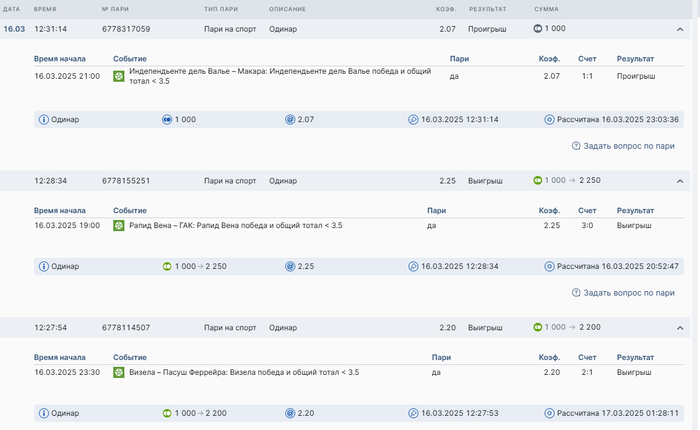The image size is (700, 430).
Task: Click coin stake icon beside 1 000 → 2 250 in summary bar
Action: click(167, 267)
